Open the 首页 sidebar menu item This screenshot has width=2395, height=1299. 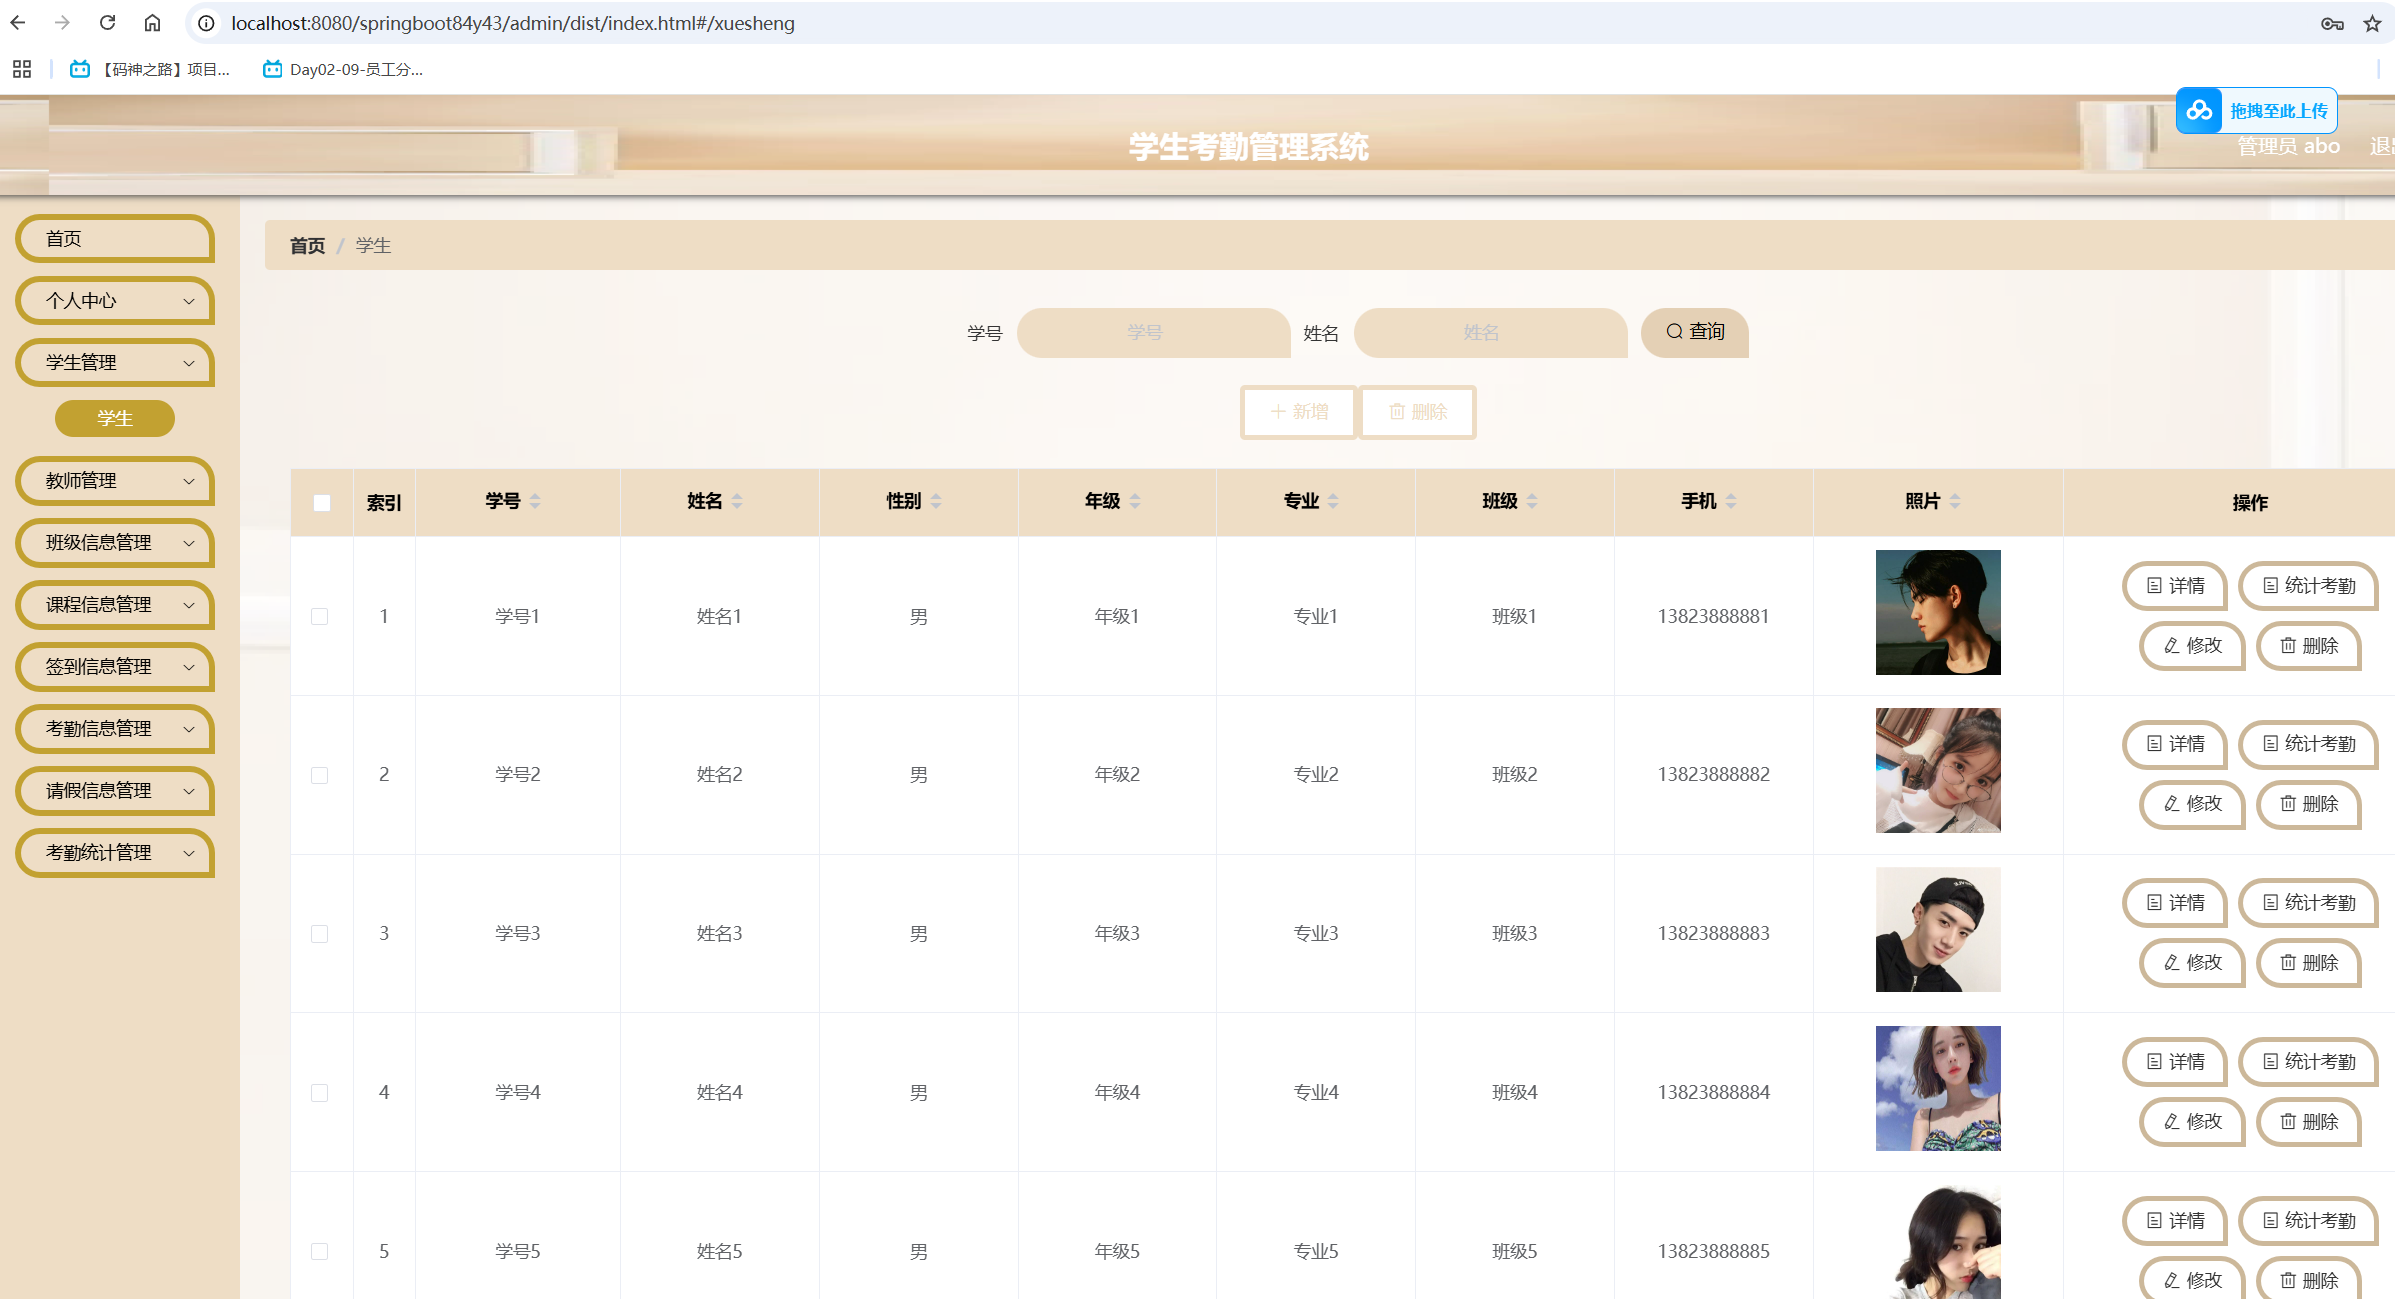coord(115,239)
